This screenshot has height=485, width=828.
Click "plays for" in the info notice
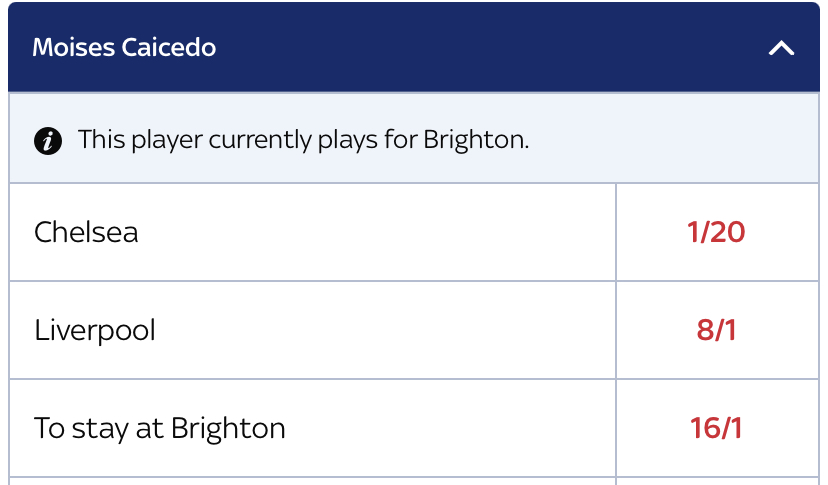tap(368, 141)
